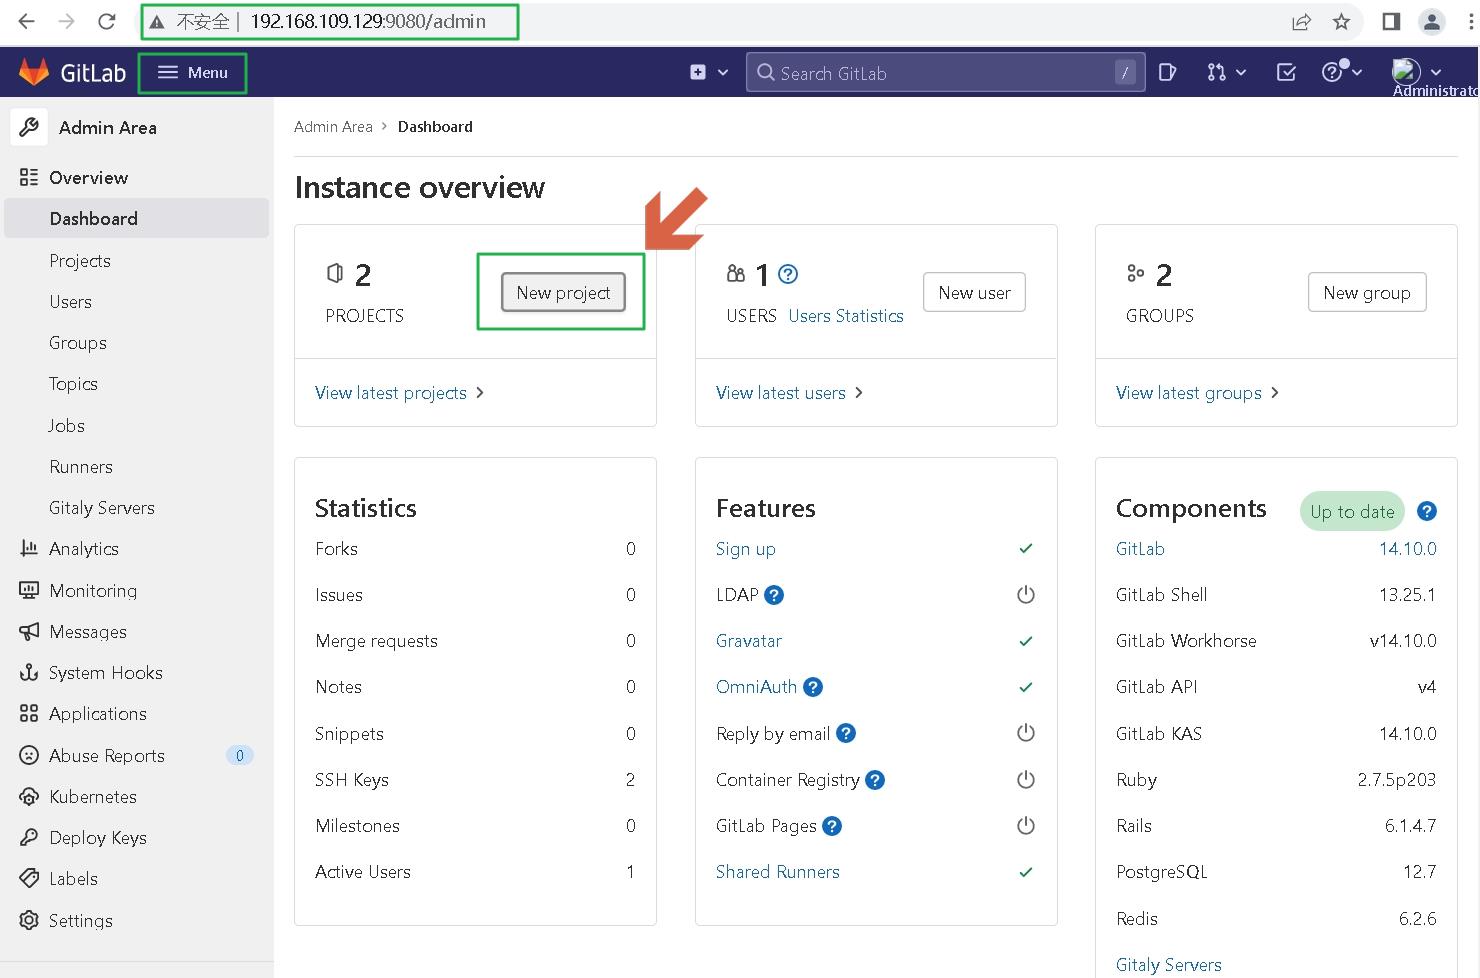Bookmark page with star icon
This screenshot has height=978, width=1480.
(x=1342, y=21)
